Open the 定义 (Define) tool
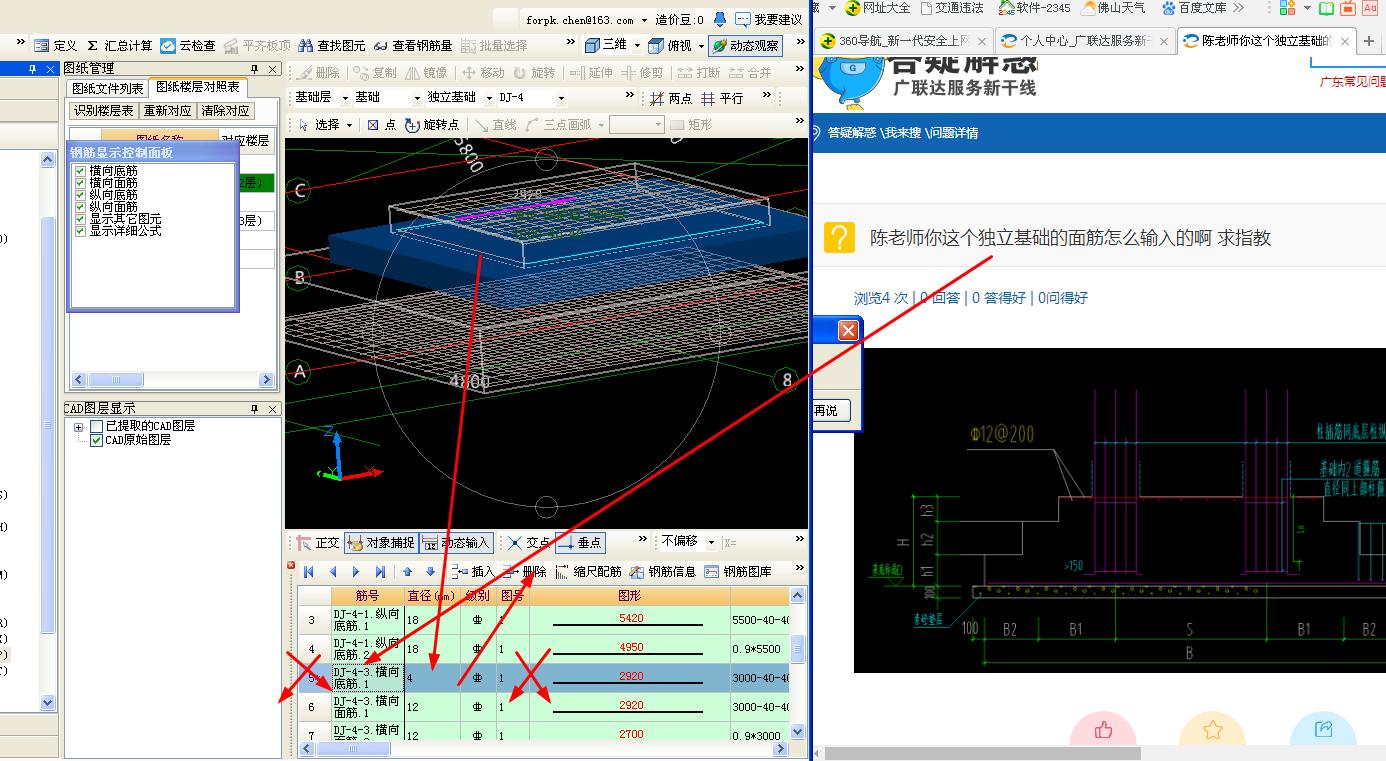The height and width of the screenshot is (761, 1386). pos(55,46)
